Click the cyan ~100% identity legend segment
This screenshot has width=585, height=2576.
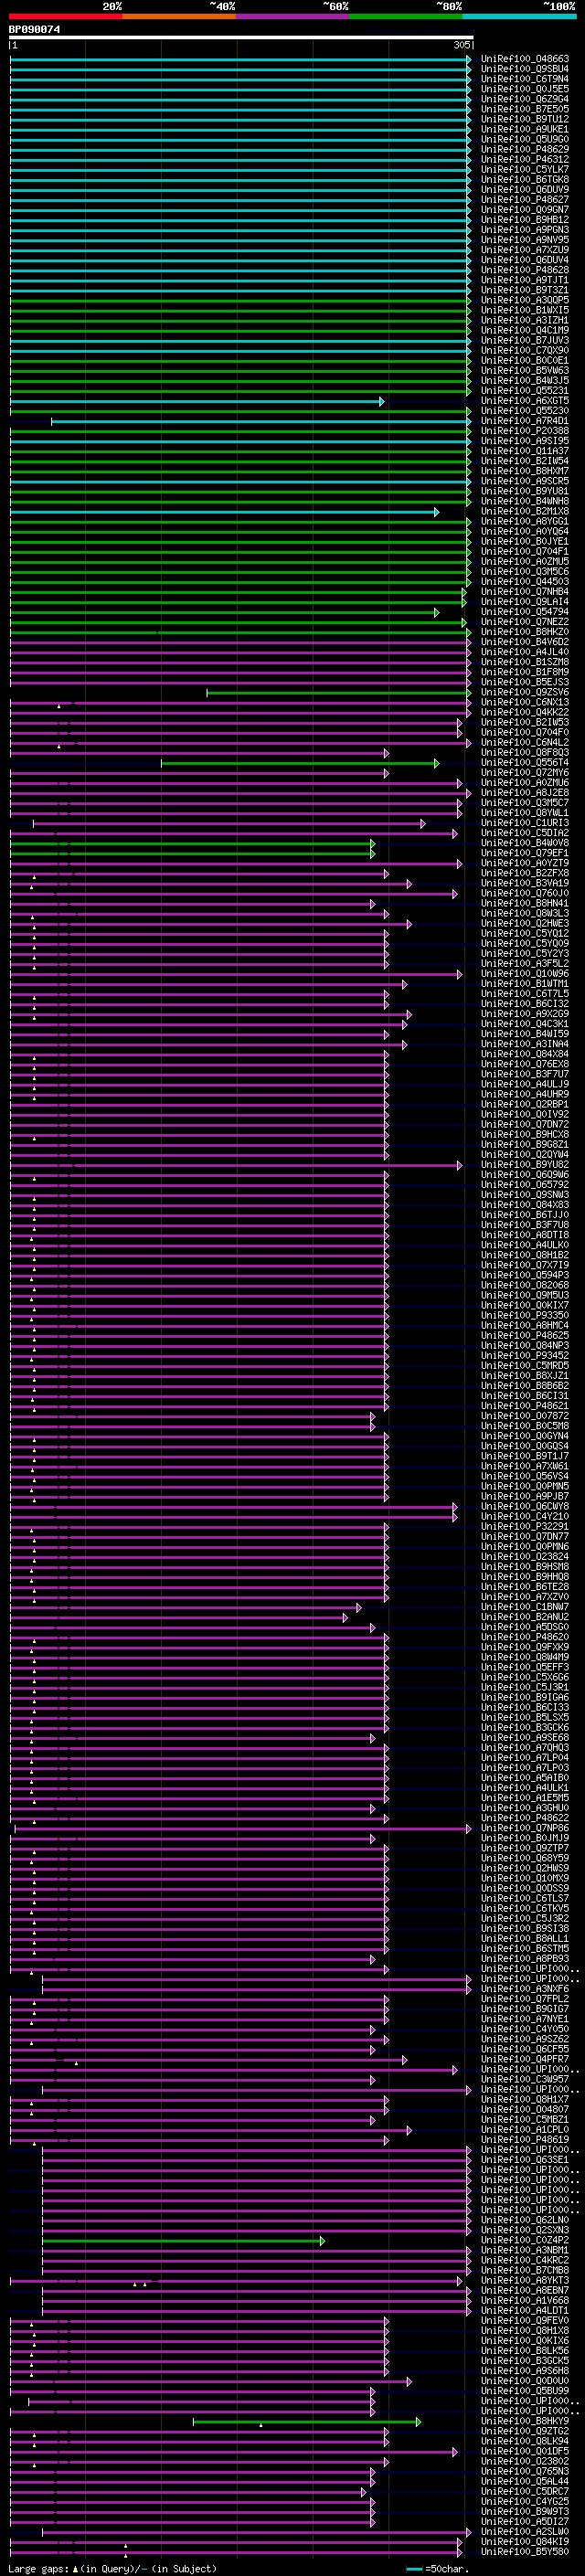[519, 16]
